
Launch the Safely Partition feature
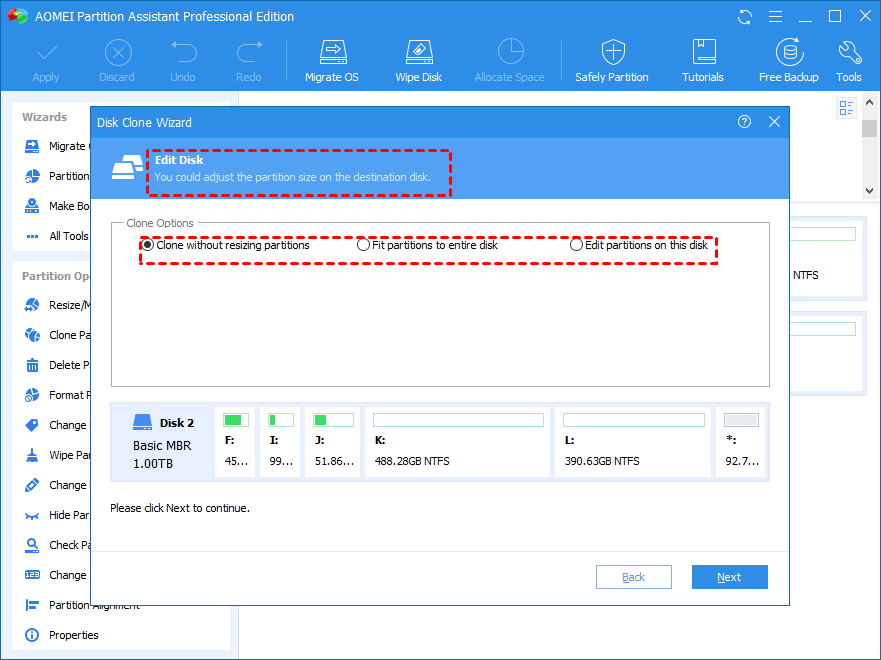(x=612, y=60)
